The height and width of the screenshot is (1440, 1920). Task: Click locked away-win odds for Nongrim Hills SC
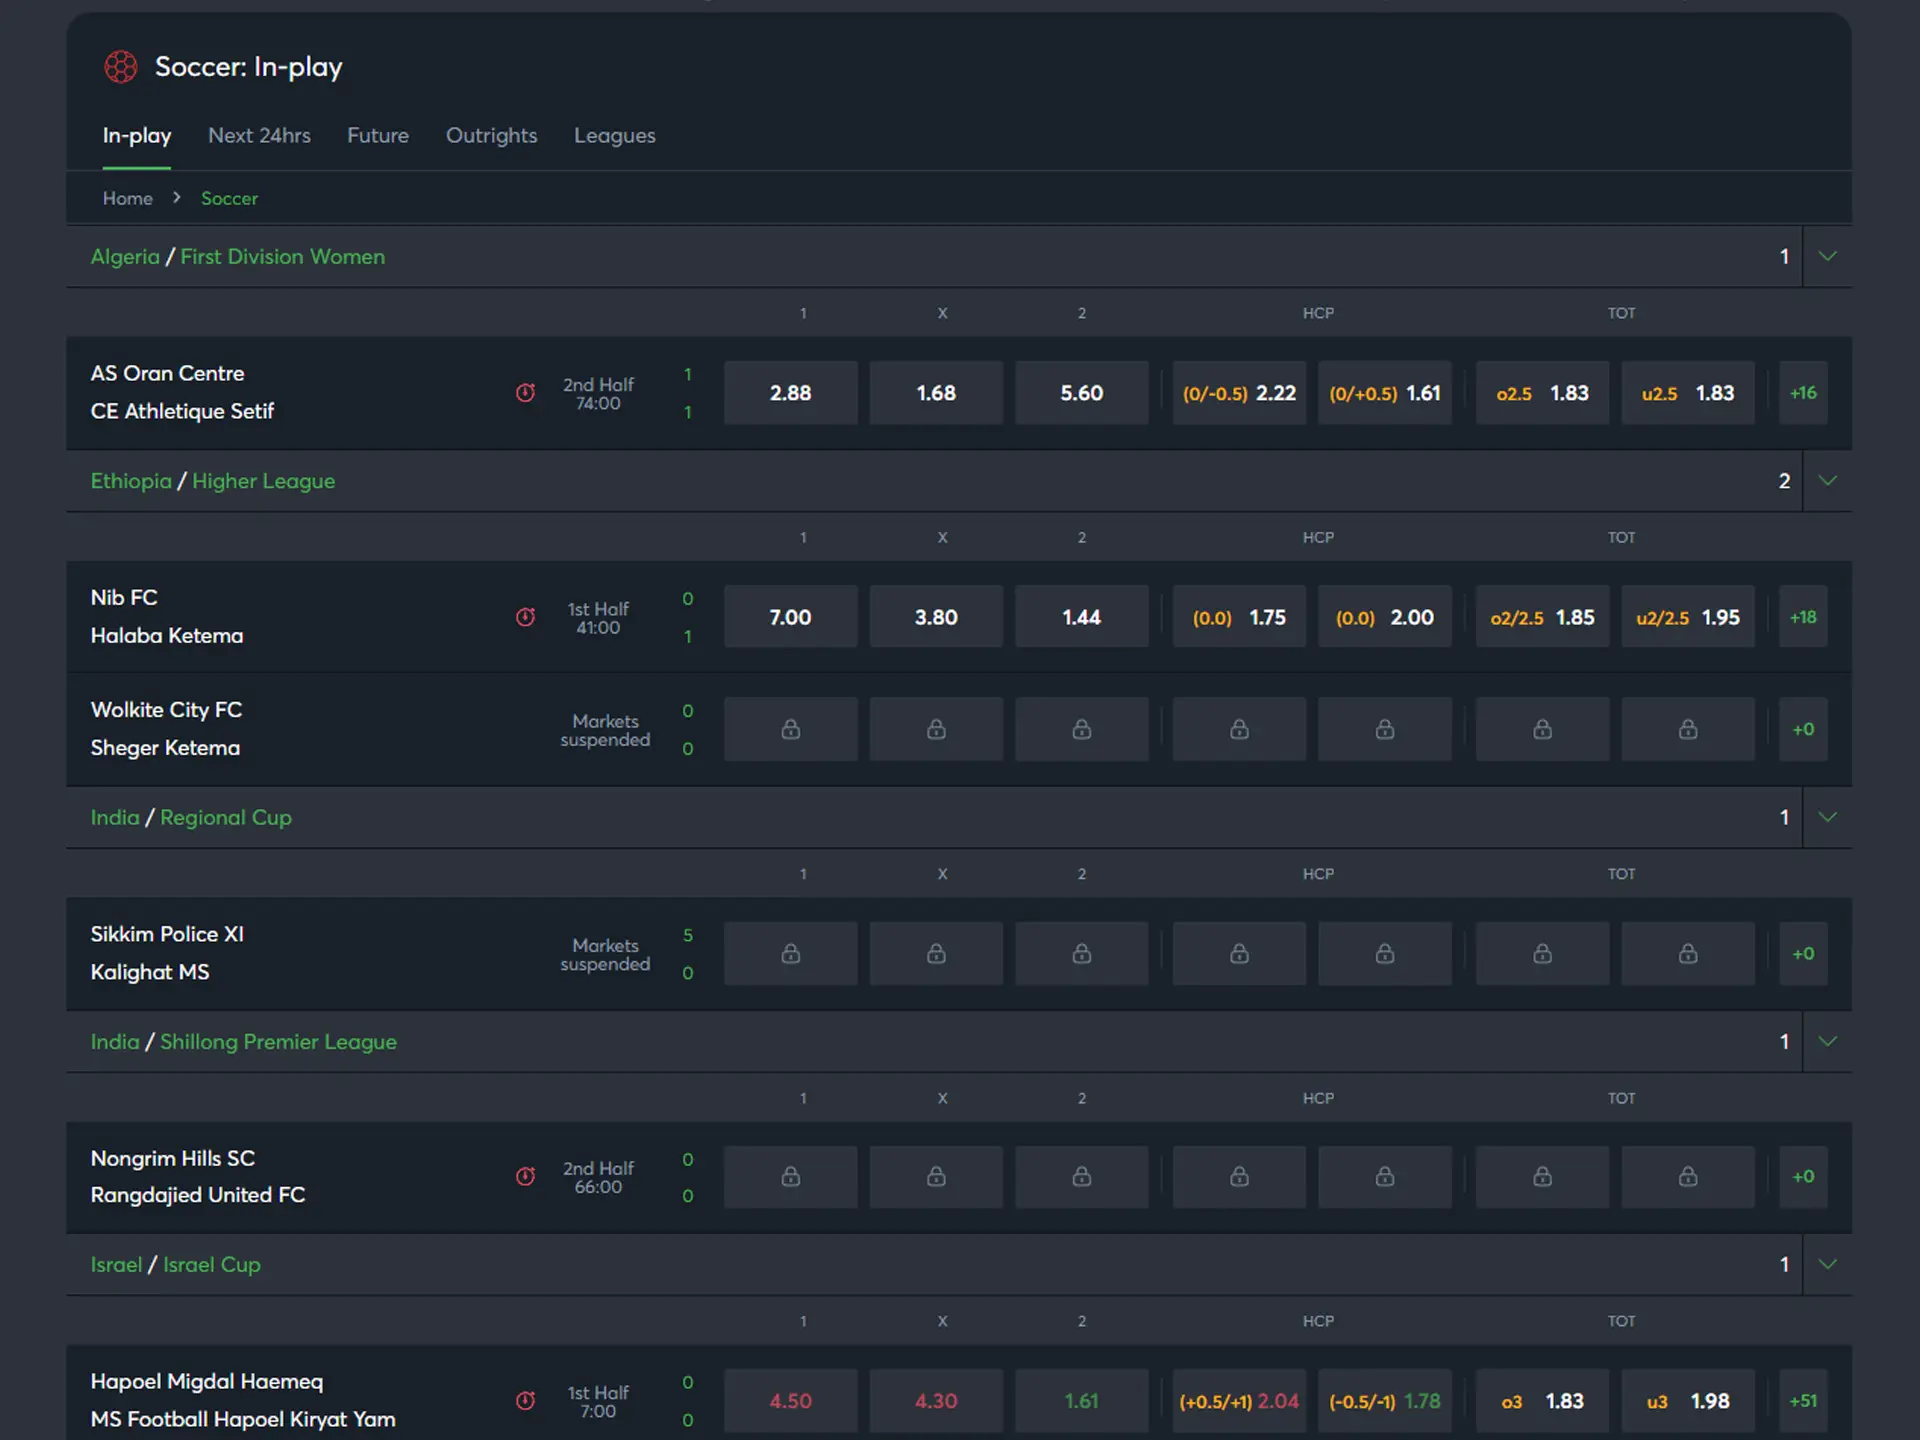coord(1082,1177)
